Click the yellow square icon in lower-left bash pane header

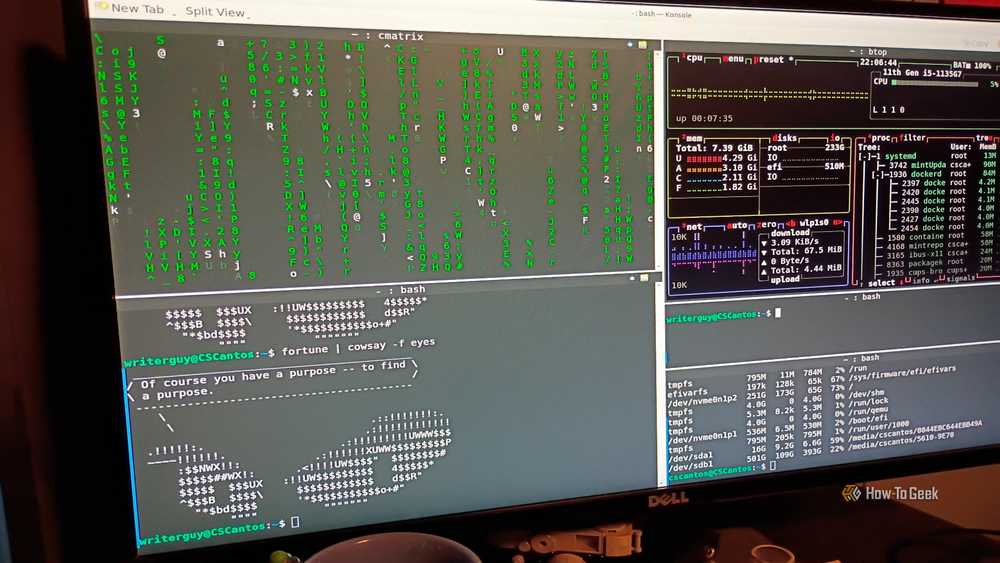coord(644,278)
